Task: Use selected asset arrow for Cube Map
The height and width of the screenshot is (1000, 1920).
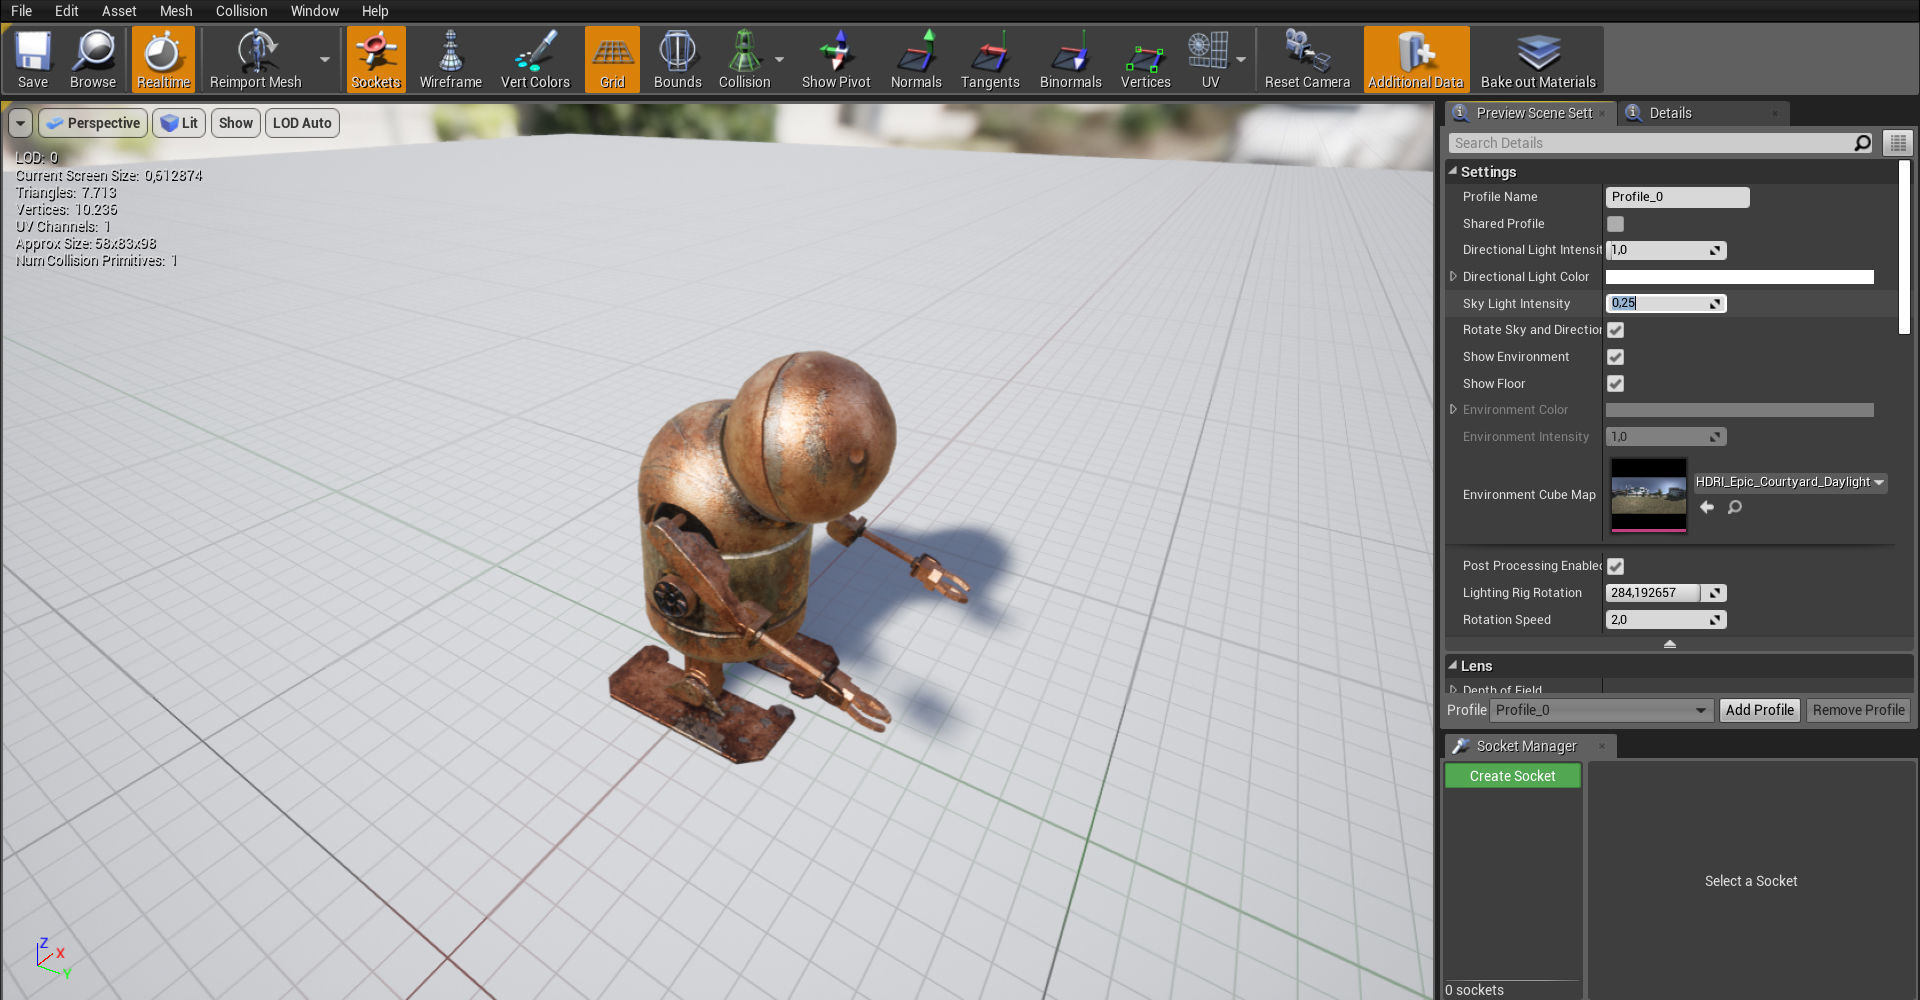Action: pyautogui.click(x=1707, y=507)
